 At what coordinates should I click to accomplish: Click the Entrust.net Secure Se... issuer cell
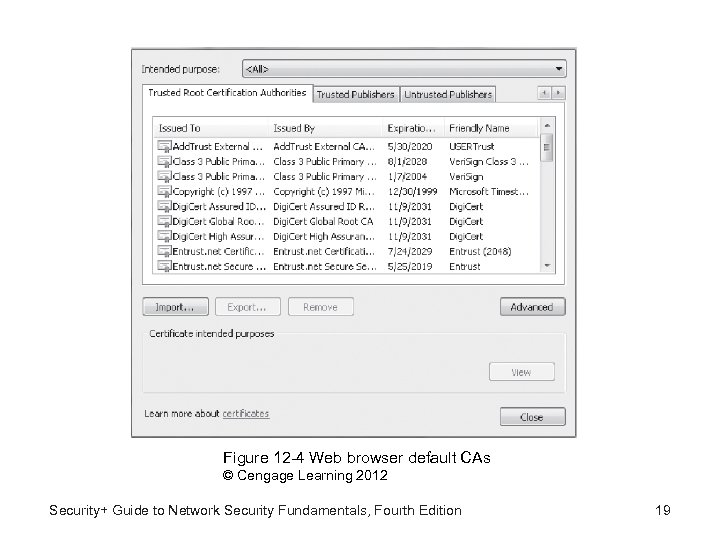click(x=325, y=266)
